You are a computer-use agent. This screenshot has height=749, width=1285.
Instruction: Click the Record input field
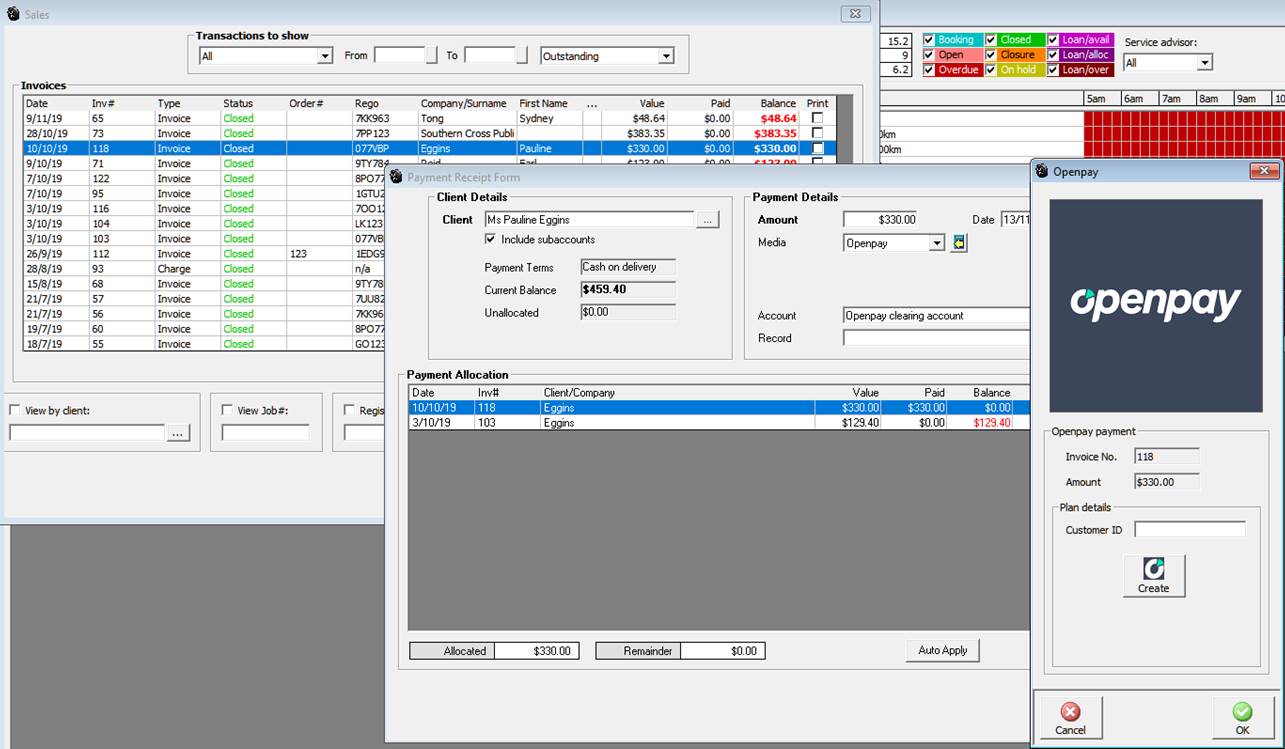[936, 338]
